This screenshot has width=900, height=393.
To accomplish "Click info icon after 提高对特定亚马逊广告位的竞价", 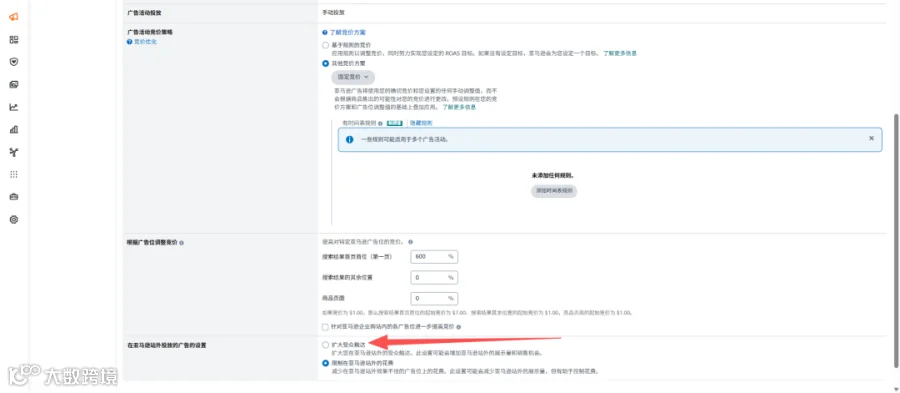I will tap(410, 242).
